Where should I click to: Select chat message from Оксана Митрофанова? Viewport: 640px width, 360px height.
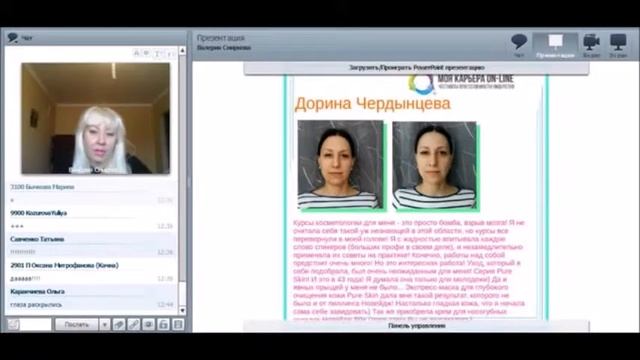91,271
